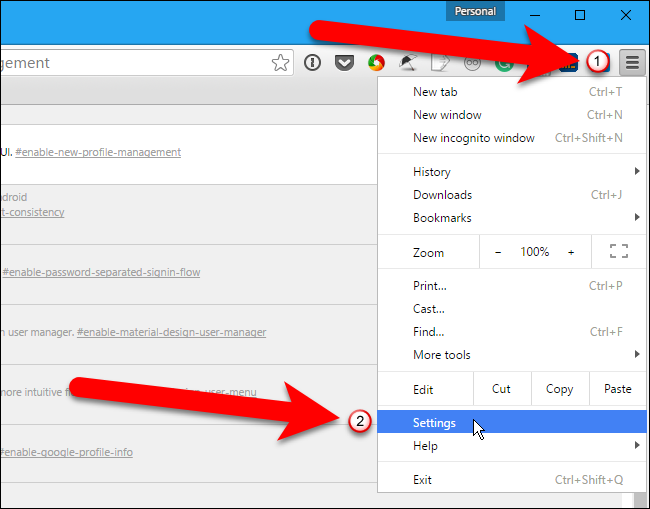Click the green Grammarly extension icon
This screenshot has height=509, width=650.
coord(504,64)
